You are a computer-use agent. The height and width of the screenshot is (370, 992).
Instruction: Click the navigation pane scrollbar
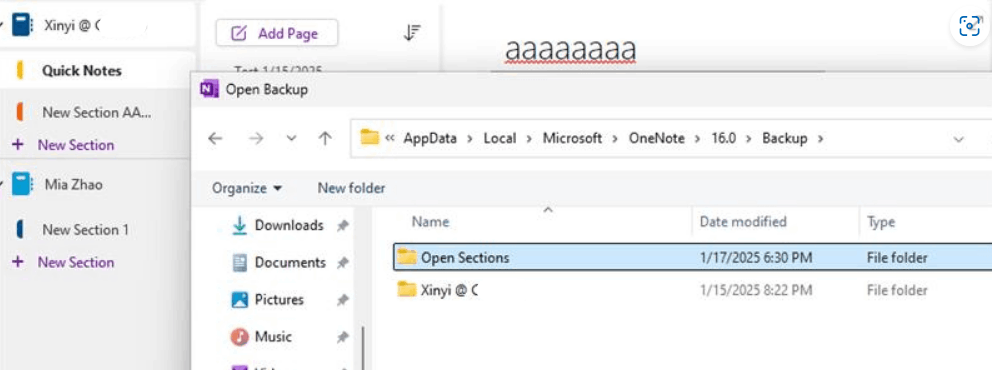click(363, 347)
